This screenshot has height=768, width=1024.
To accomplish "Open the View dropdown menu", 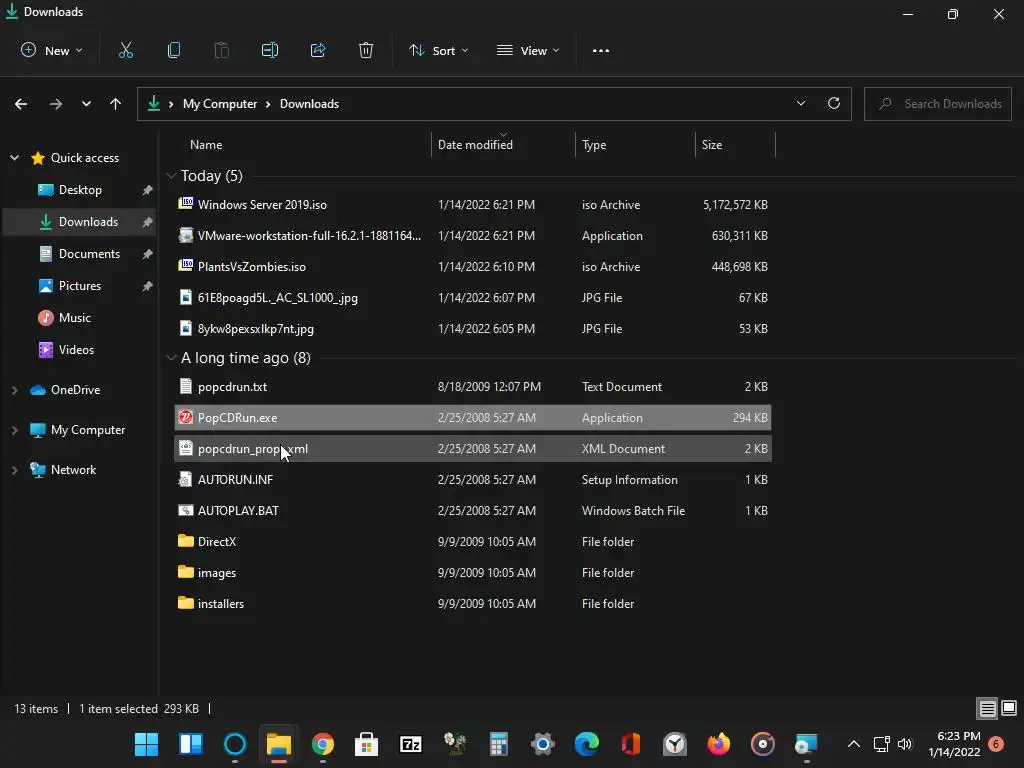I will point(528,50).
